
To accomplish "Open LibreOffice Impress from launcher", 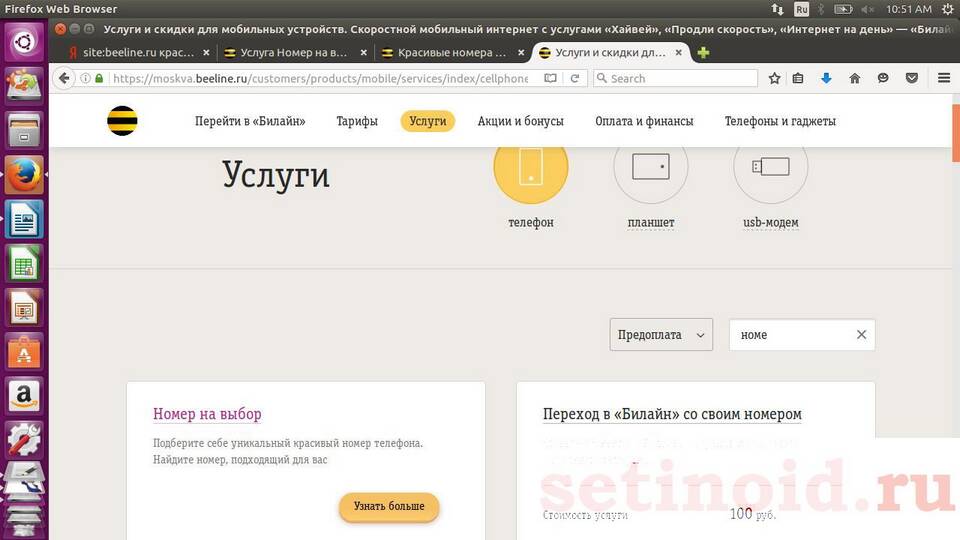I will (24, 308).
